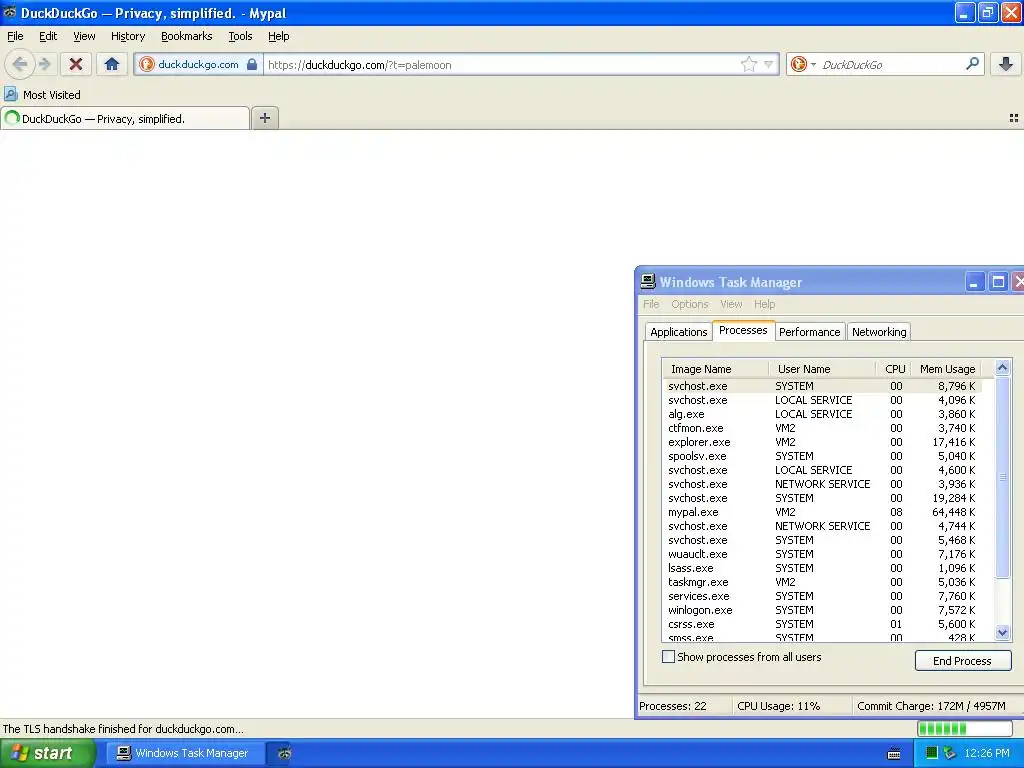Open the browser View menu
Viewport: 1024px width, 768px height.
pos(84,37)
